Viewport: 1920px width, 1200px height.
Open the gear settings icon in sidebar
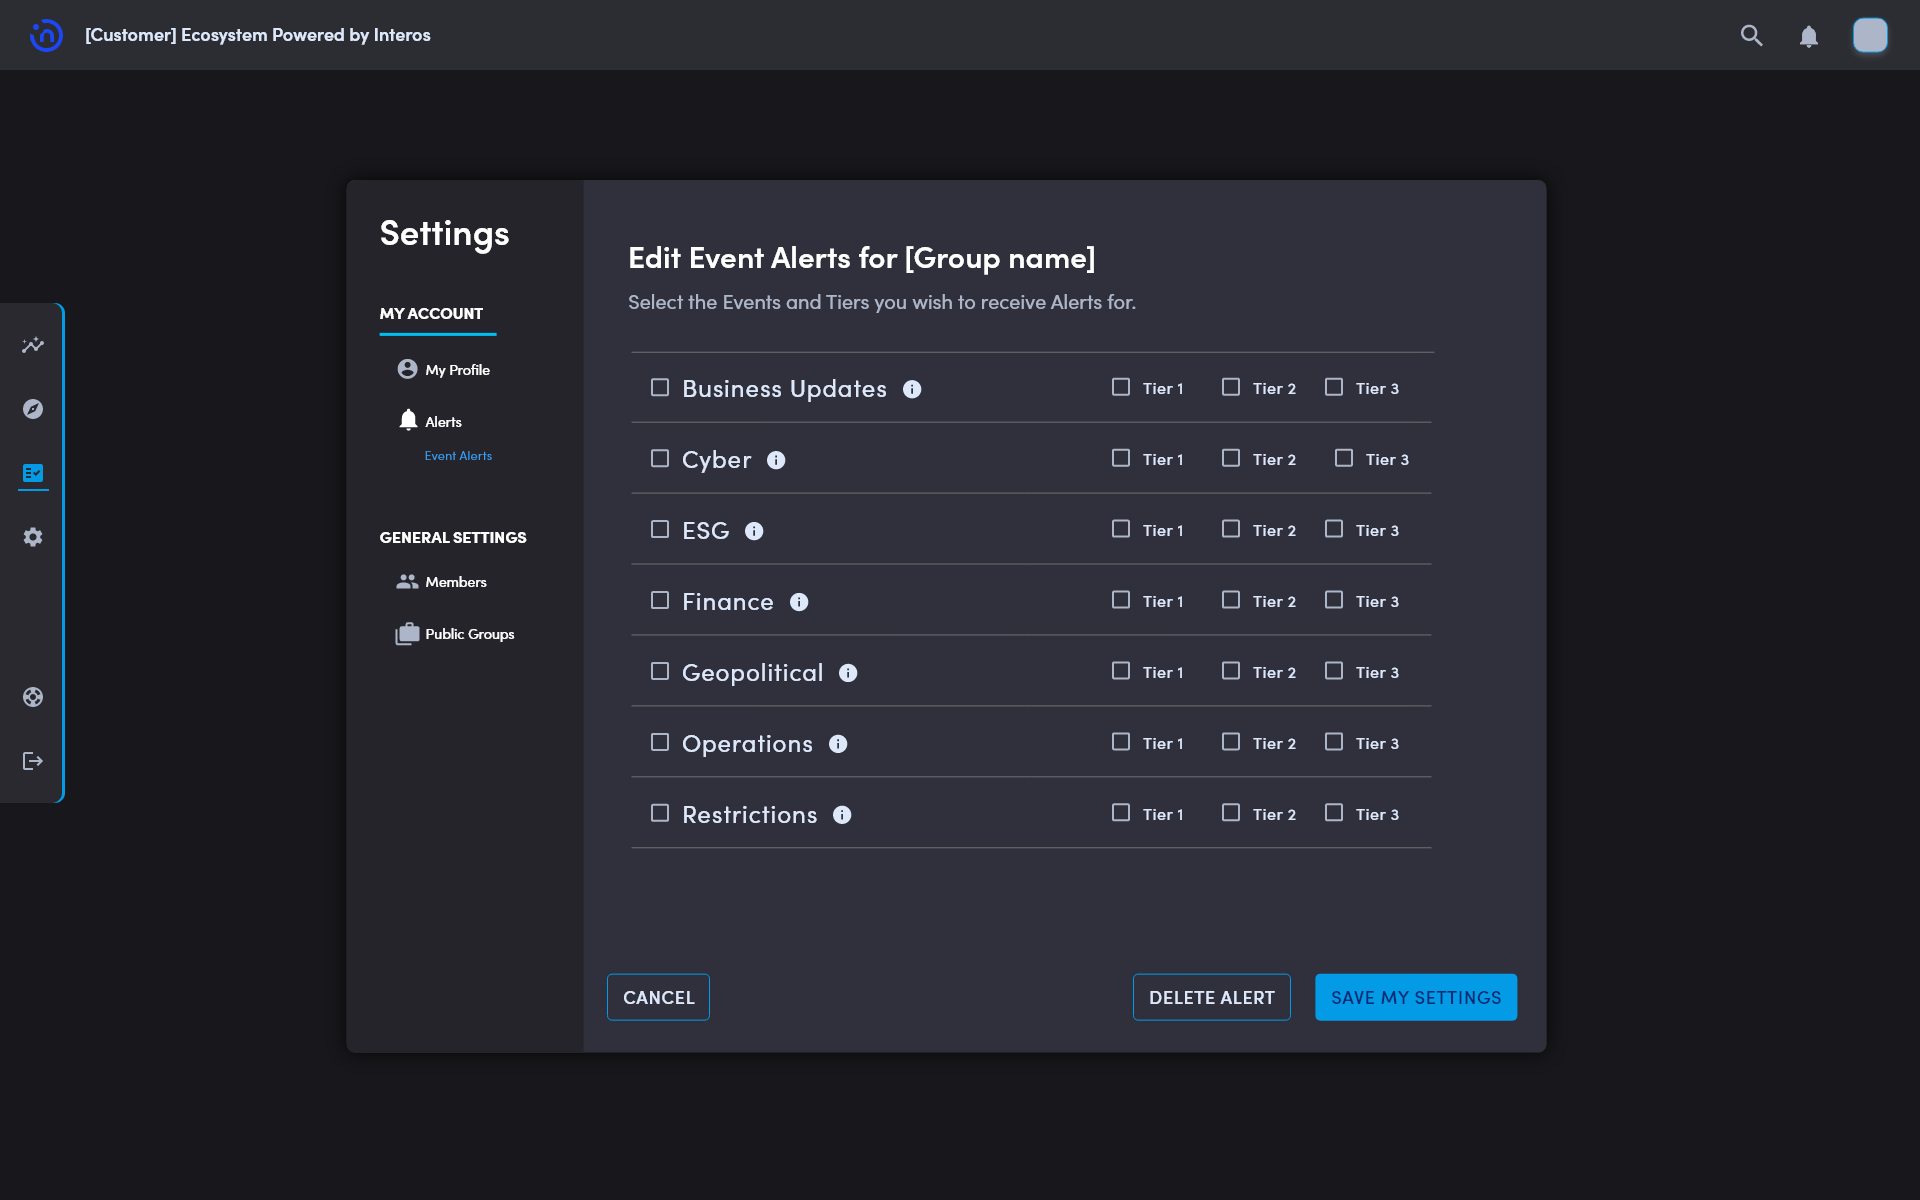coord(33,537)
